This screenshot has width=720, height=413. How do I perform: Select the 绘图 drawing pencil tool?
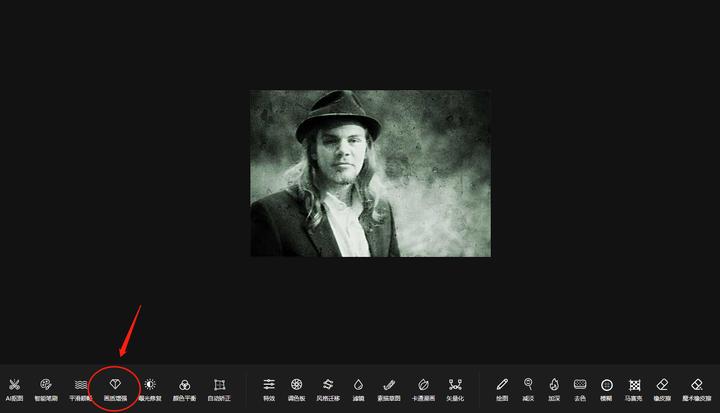(502, 385)
